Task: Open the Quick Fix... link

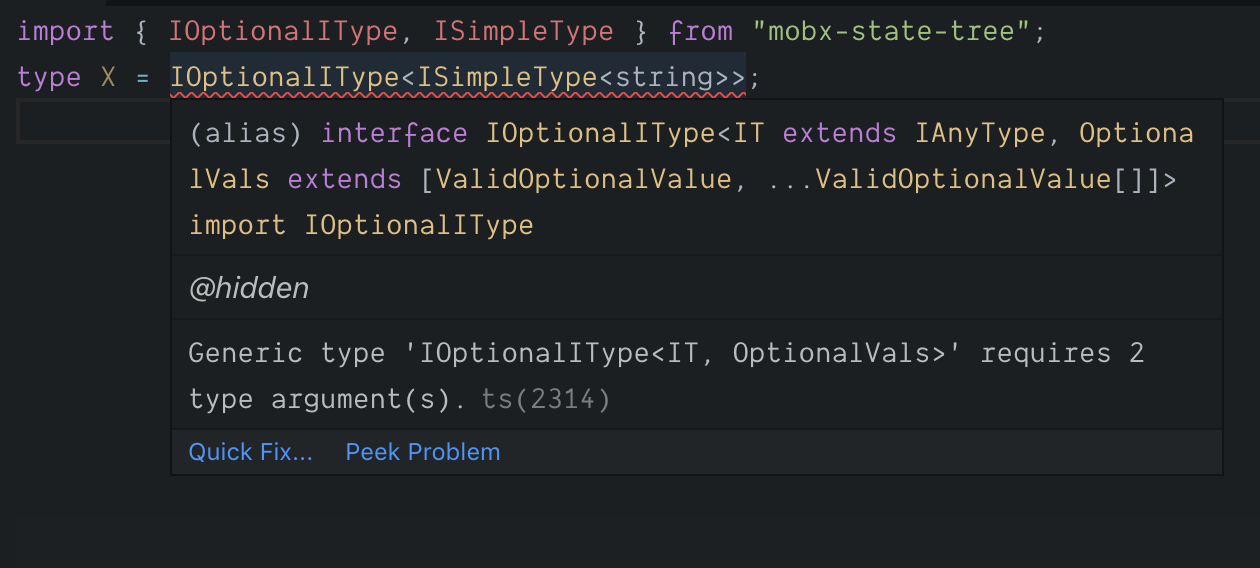Action: tap(250, 452)
